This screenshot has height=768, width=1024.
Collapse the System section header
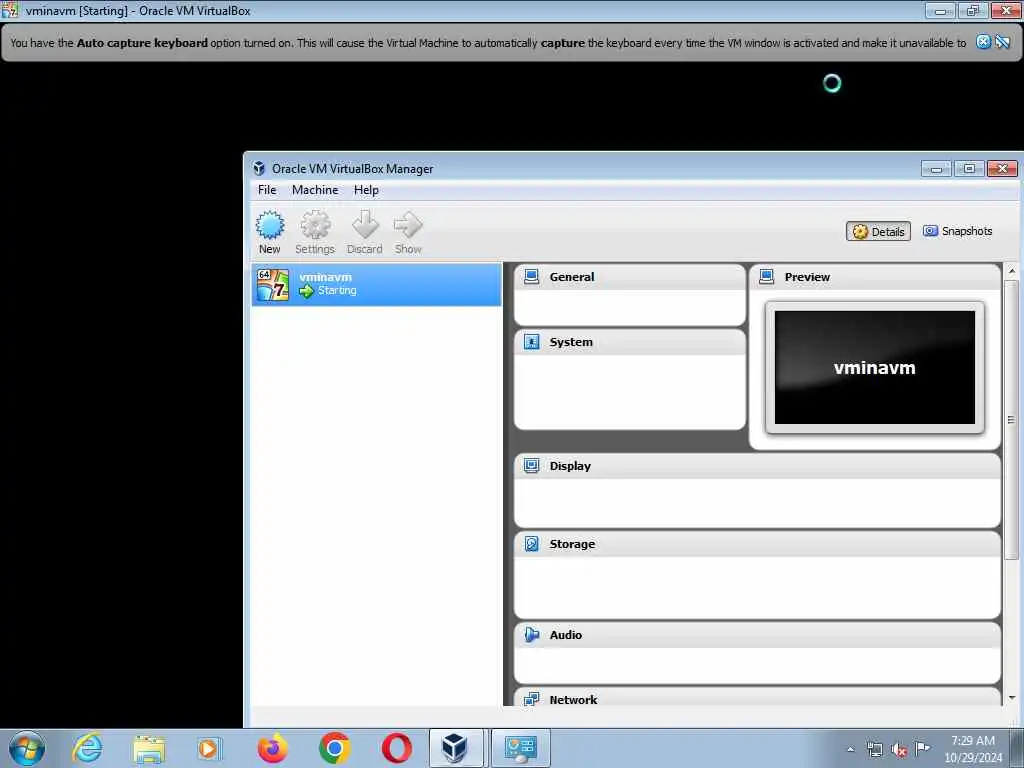click(x=630, y=342)
